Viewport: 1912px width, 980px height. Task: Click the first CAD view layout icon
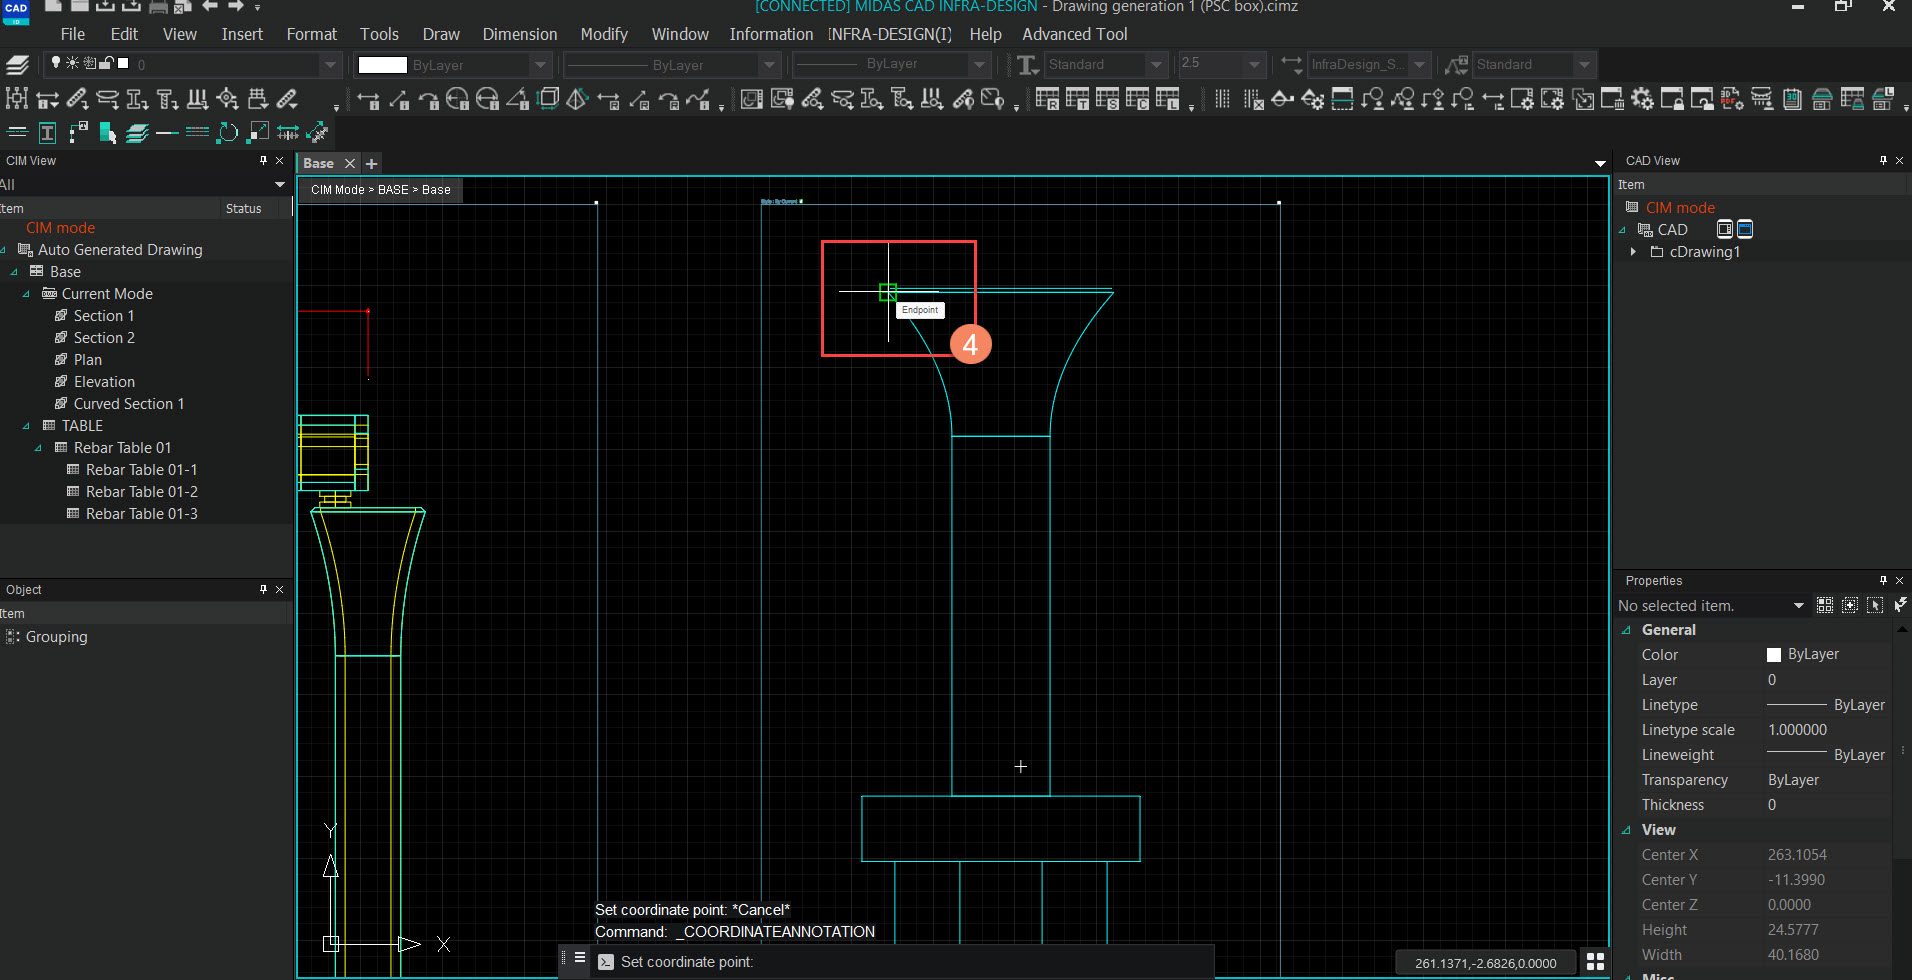pyautogui.click(x=1725, y=229)
